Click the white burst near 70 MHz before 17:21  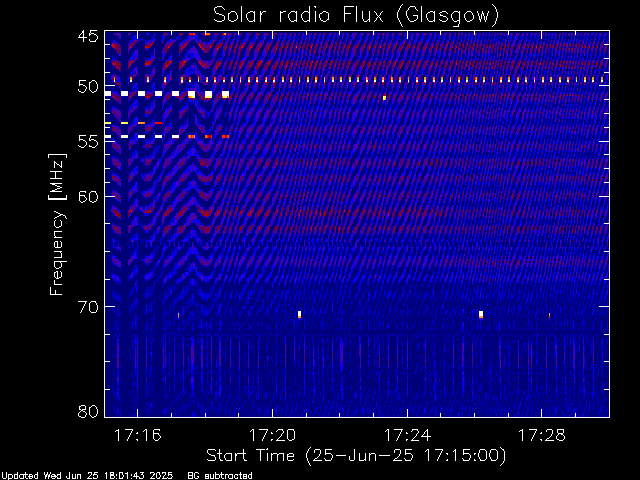coord(299,314)
